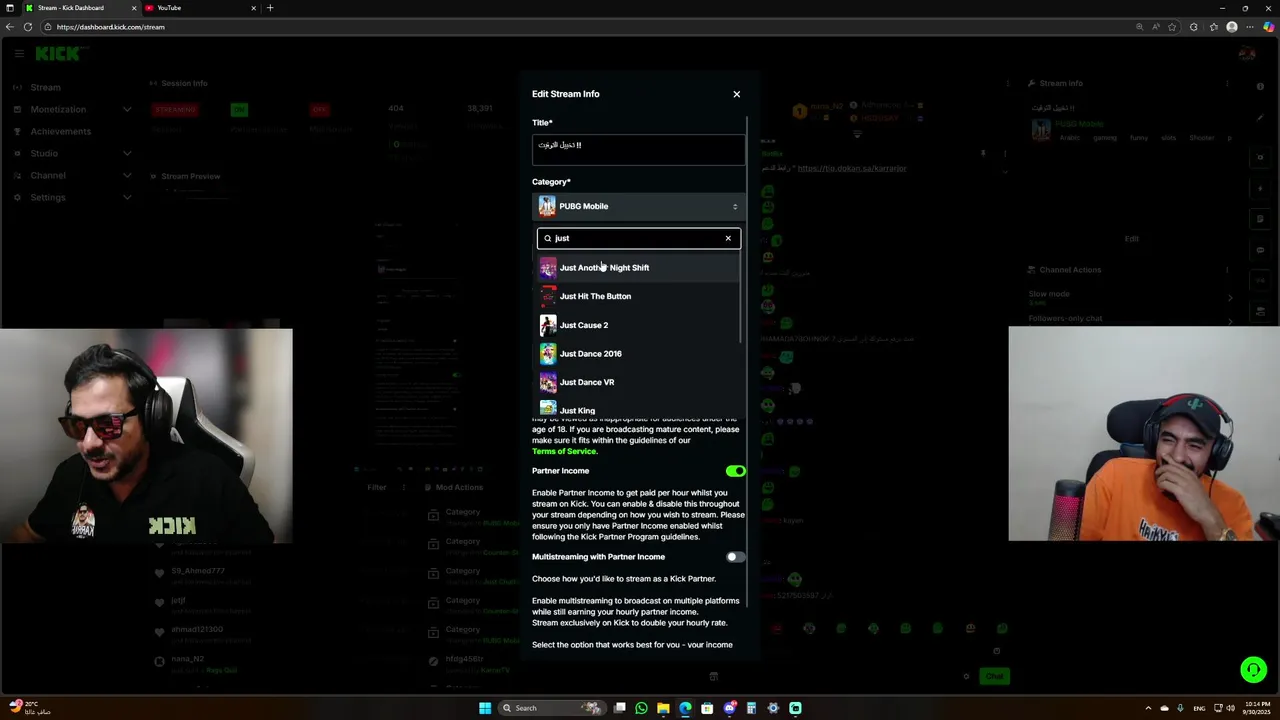Open the Terms of Service link

pos(565,451)
